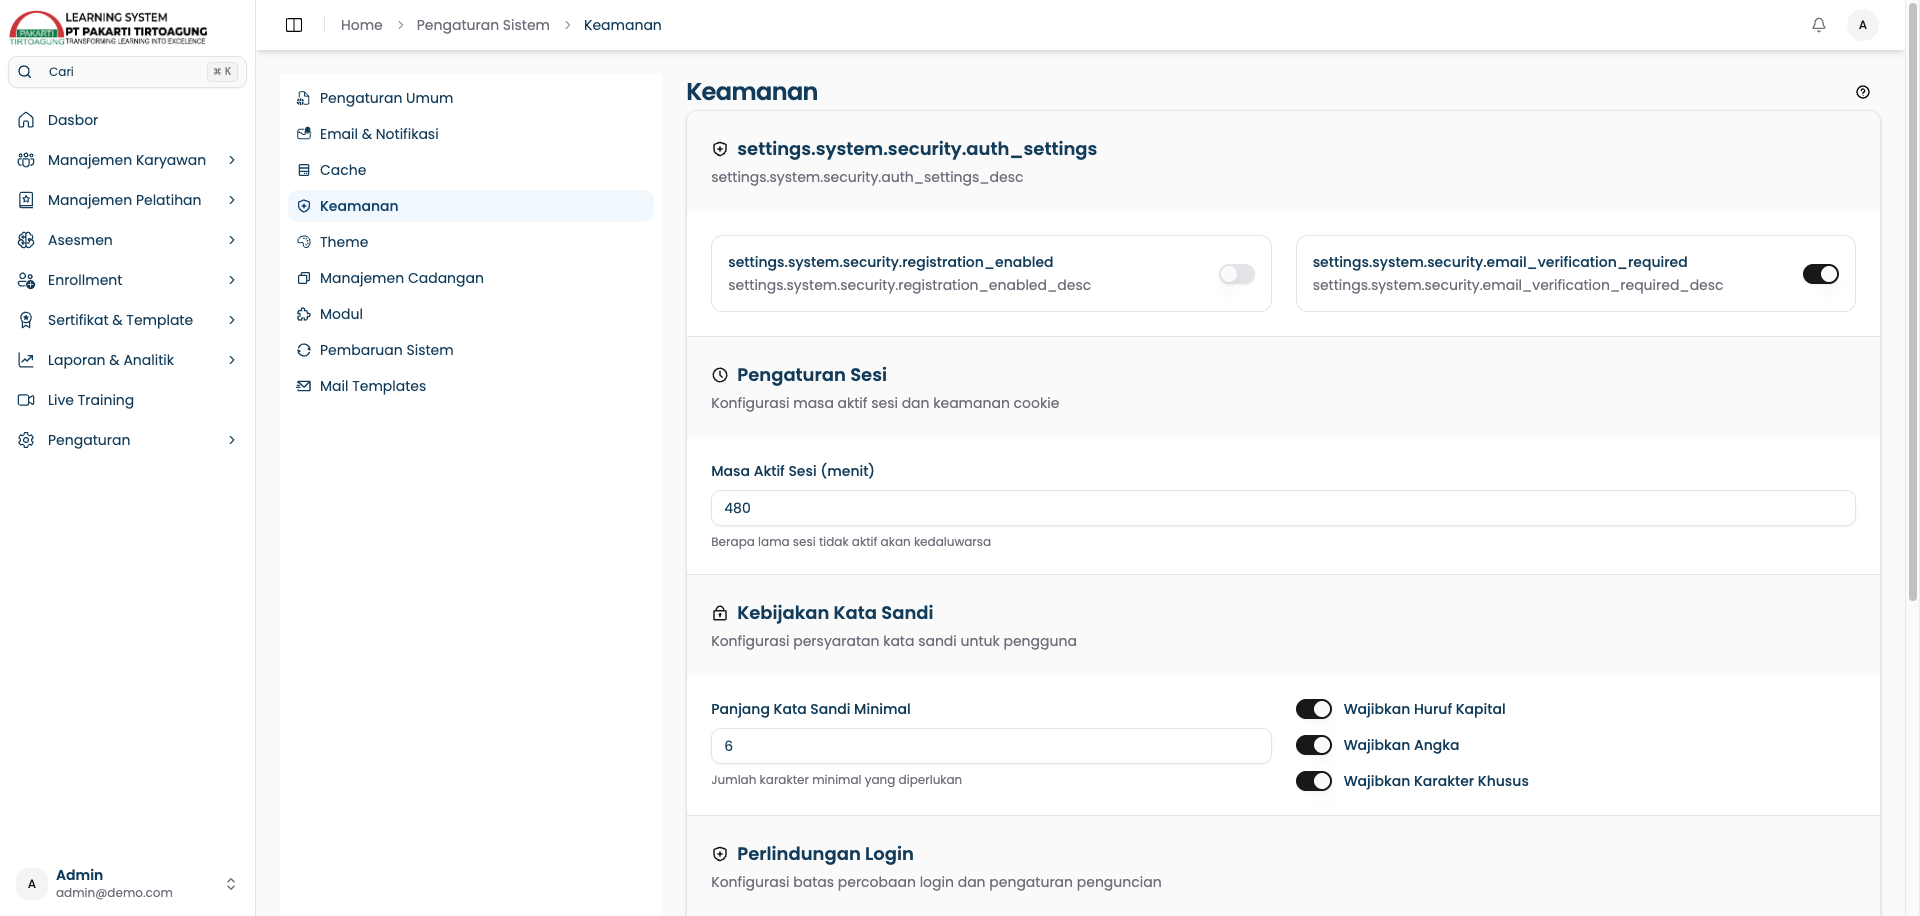The width and height of the screenshot is (1920, 916).
Task: Select Theme settings page
Action: coord(471,242)
